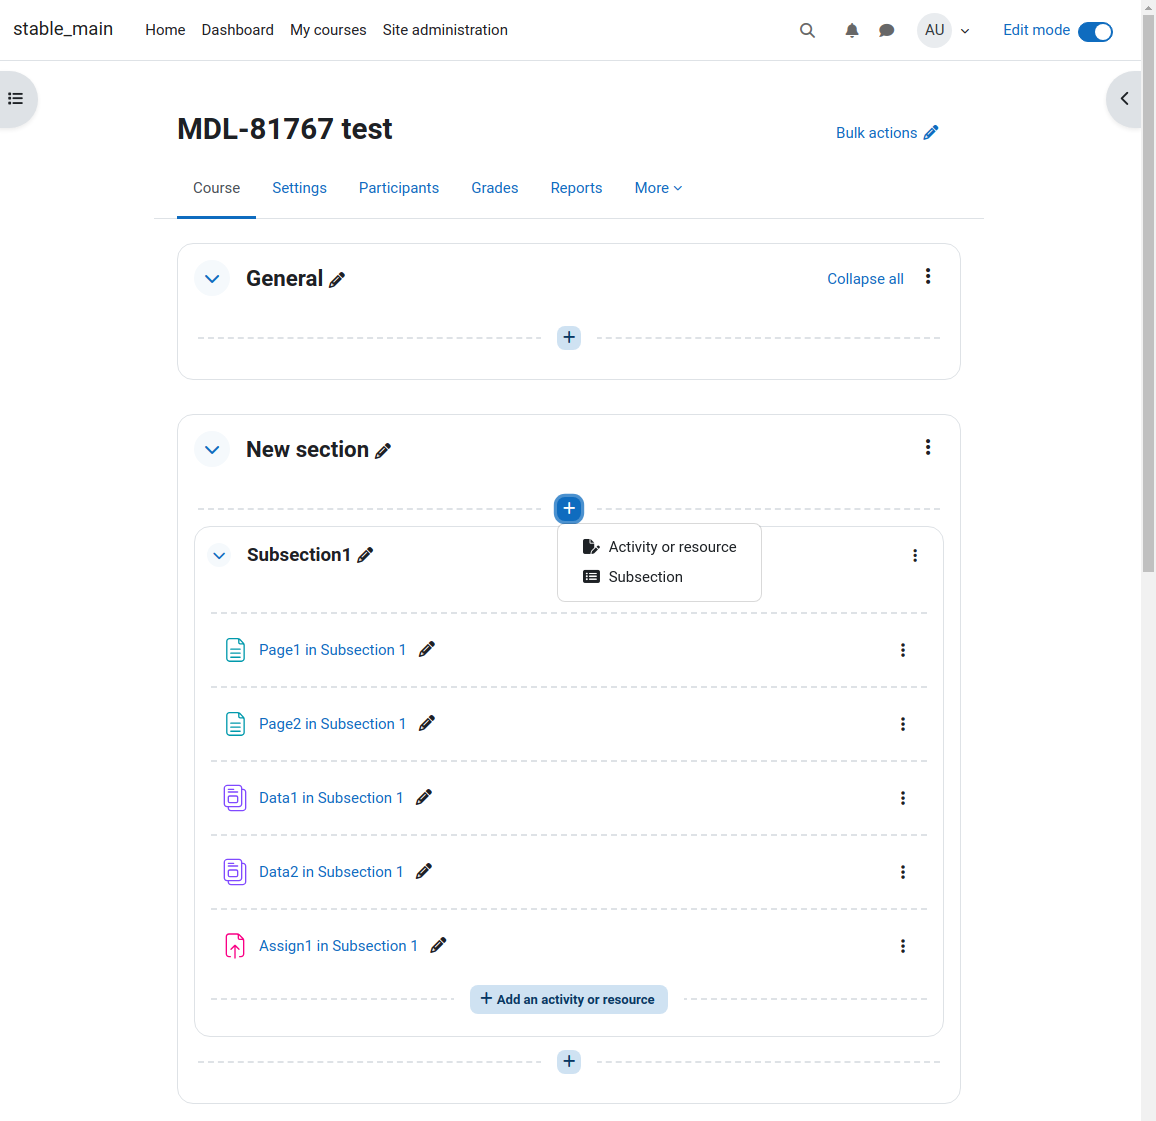
Task: Open Page1 in Subsection 1 link
Action: (x=332, y=650)
